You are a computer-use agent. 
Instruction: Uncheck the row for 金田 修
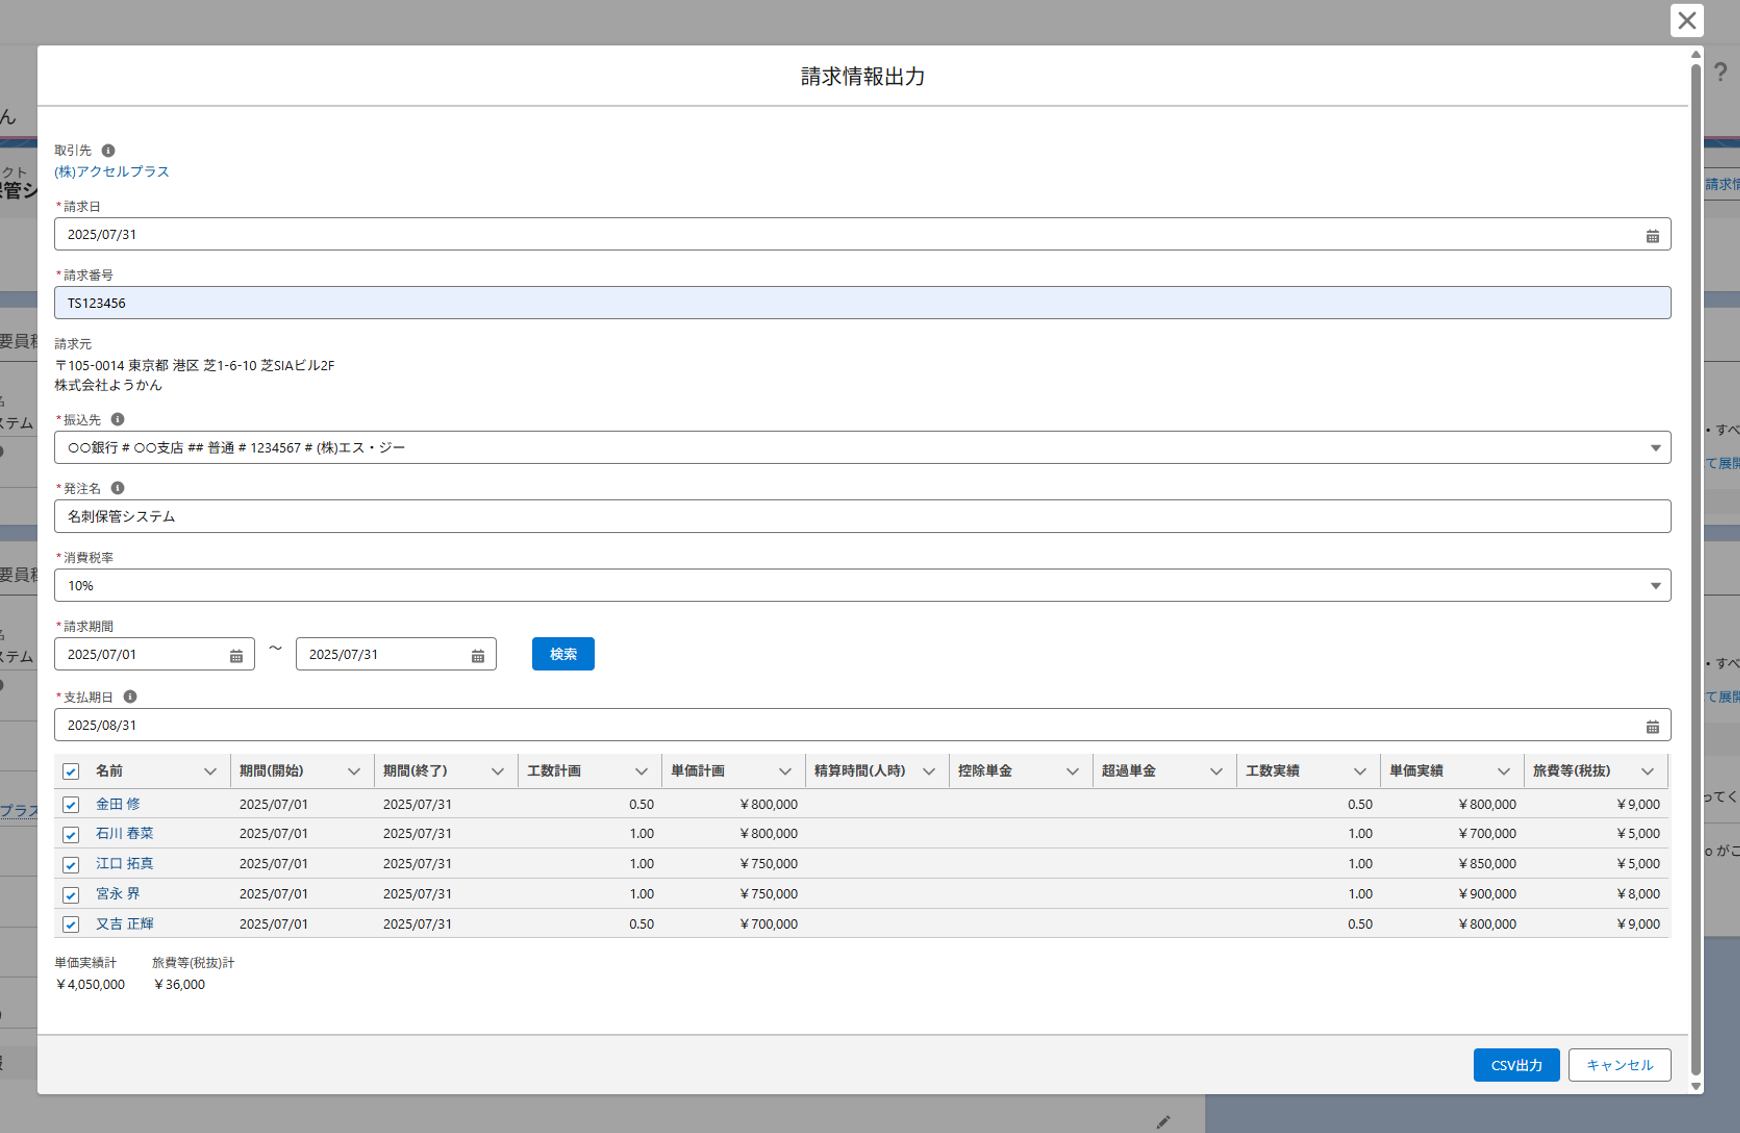[x=71, y=804]
